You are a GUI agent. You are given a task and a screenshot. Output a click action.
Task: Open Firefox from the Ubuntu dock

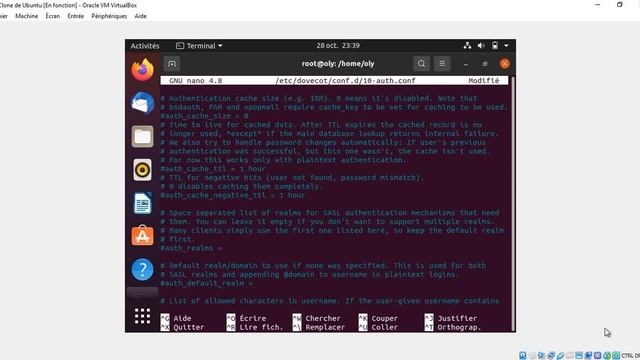point(142,70)
